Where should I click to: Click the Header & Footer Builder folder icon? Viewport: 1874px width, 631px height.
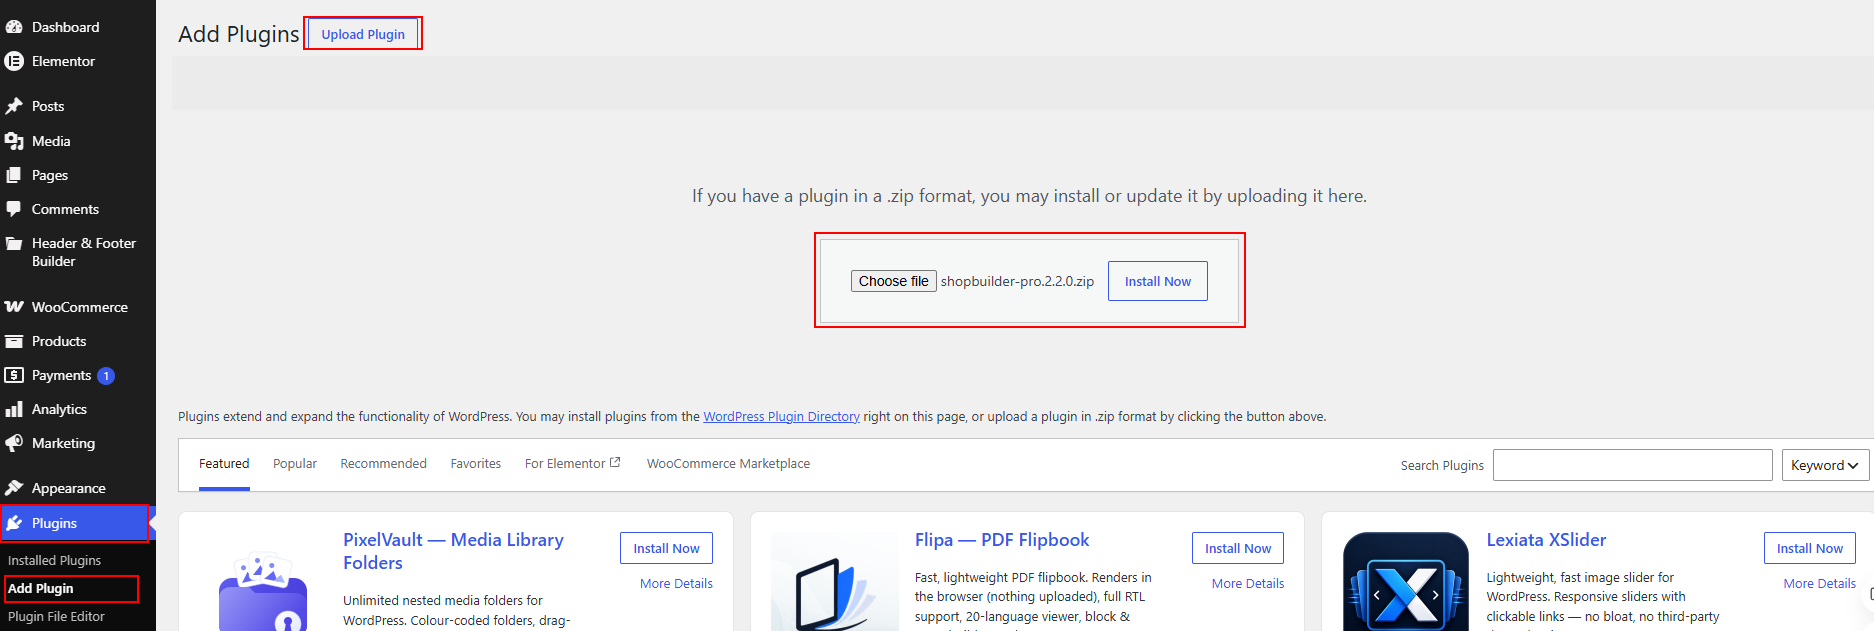click(x=14, y=243)
